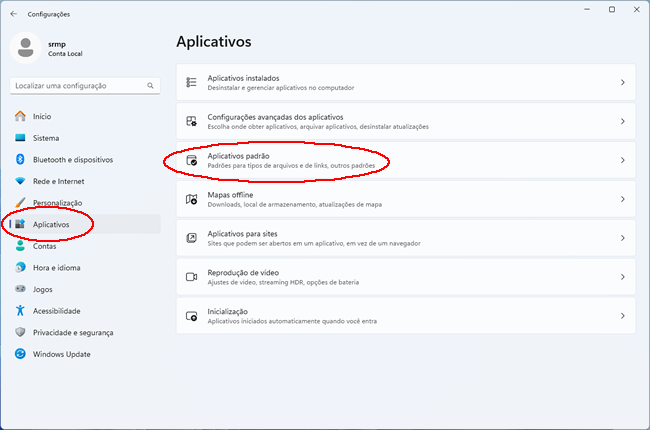
Task: Open Inicialização using its right chevron
Action: point(623,316)
